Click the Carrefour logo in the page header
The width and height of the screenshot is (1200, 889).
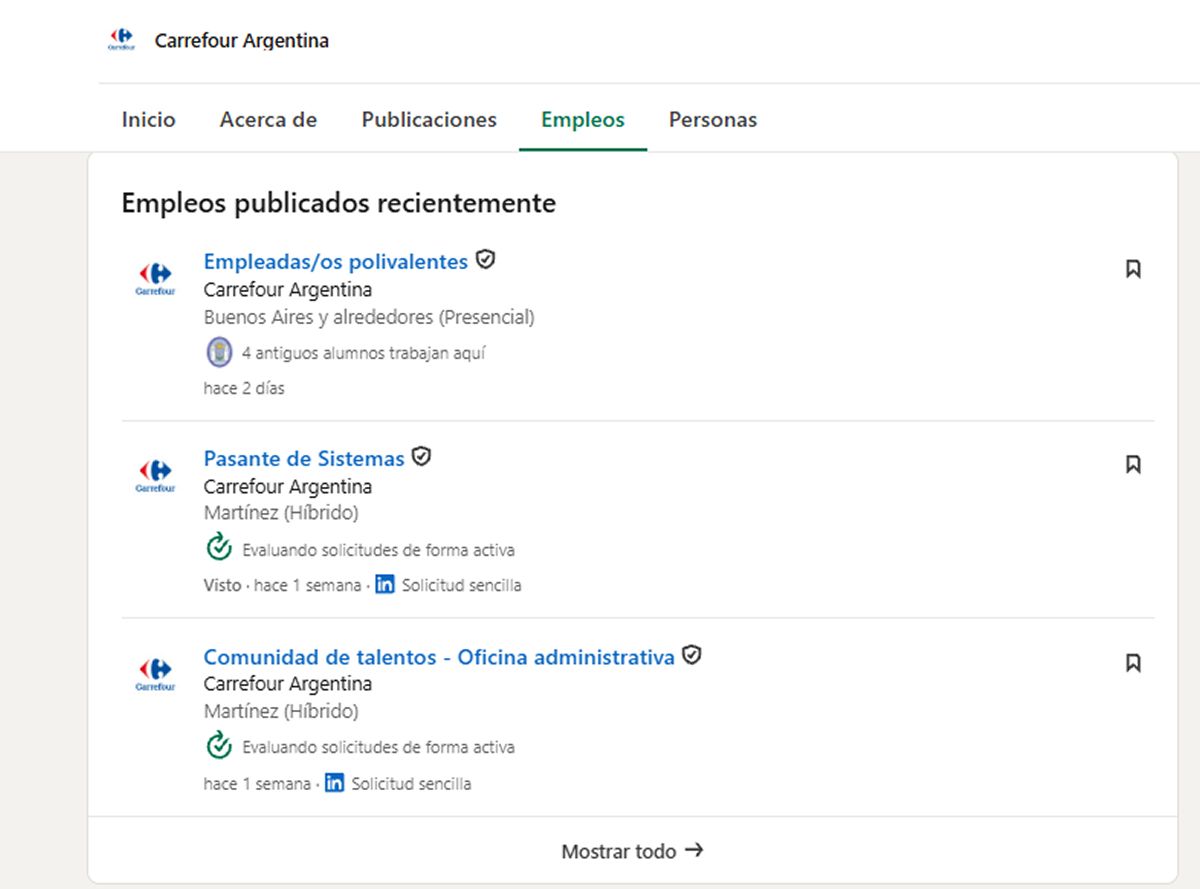pos(122,41)
